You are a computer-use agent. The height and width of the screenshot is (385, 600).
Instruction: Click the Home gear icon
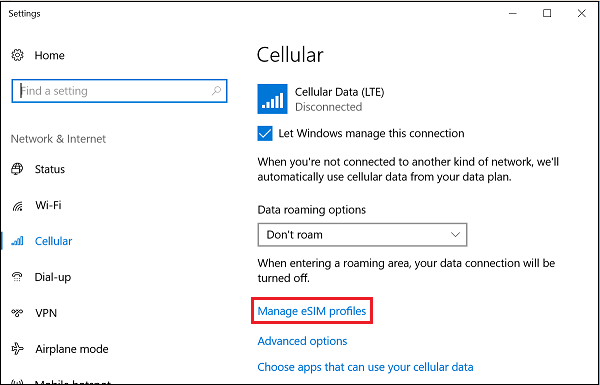(x=17, y=55)
